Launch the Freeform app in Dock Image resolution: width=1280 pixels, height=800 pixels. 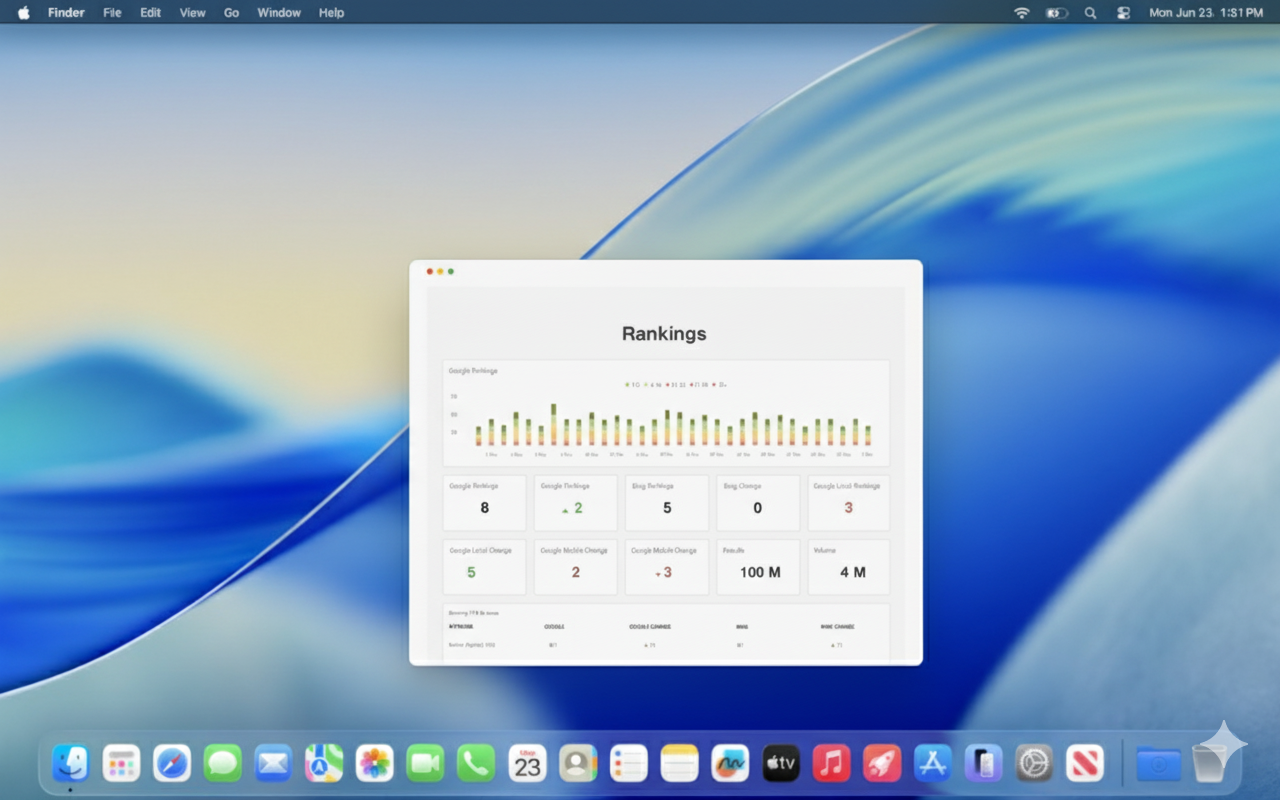coord(730,765)
